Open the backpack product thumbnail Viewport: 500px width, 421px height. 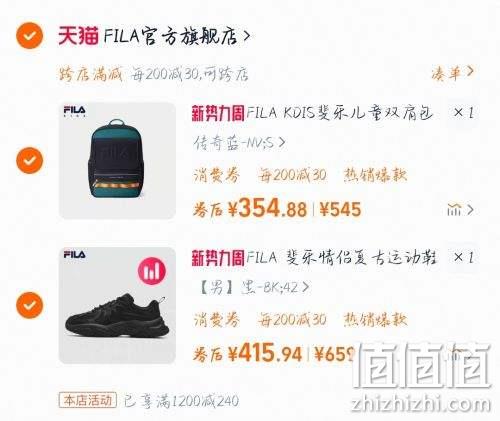117,161
